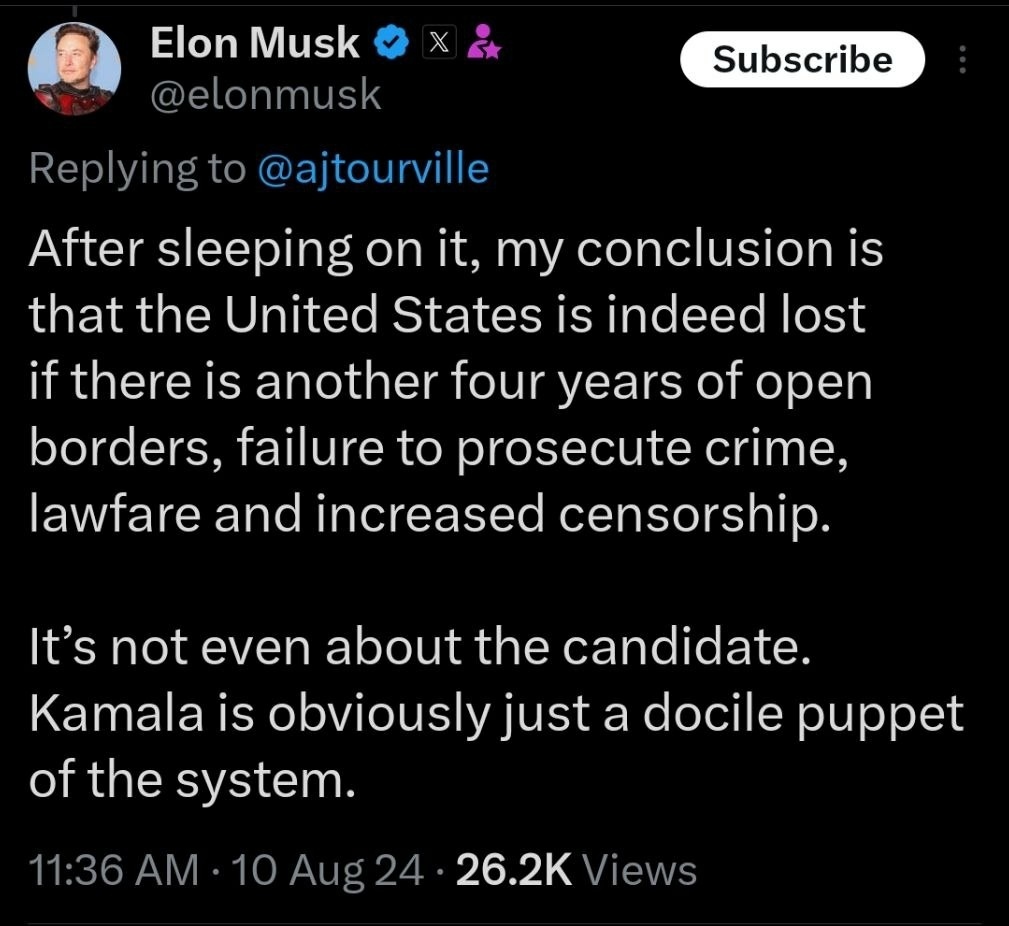Open Elon Musk's profile picture

click(x=71, y=69)
